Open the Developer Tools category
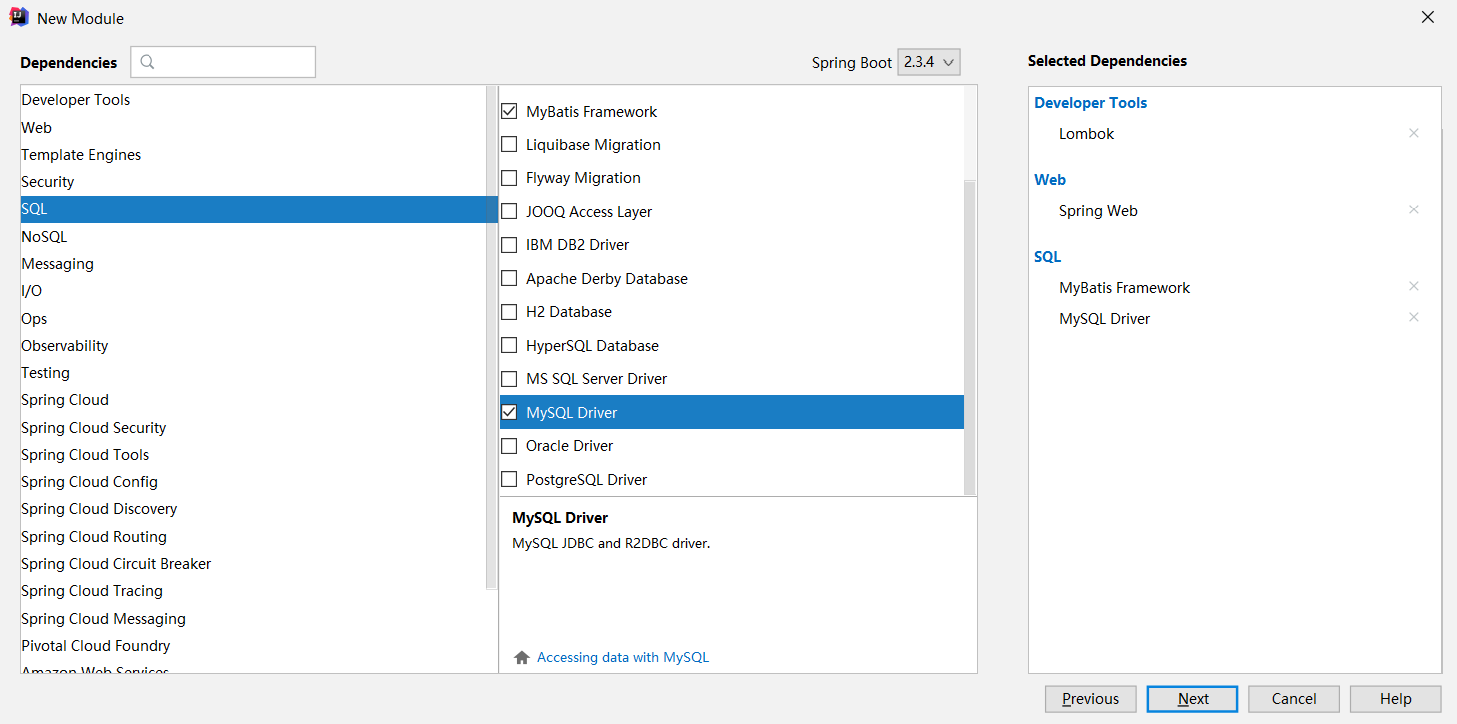 coord(76,100)
